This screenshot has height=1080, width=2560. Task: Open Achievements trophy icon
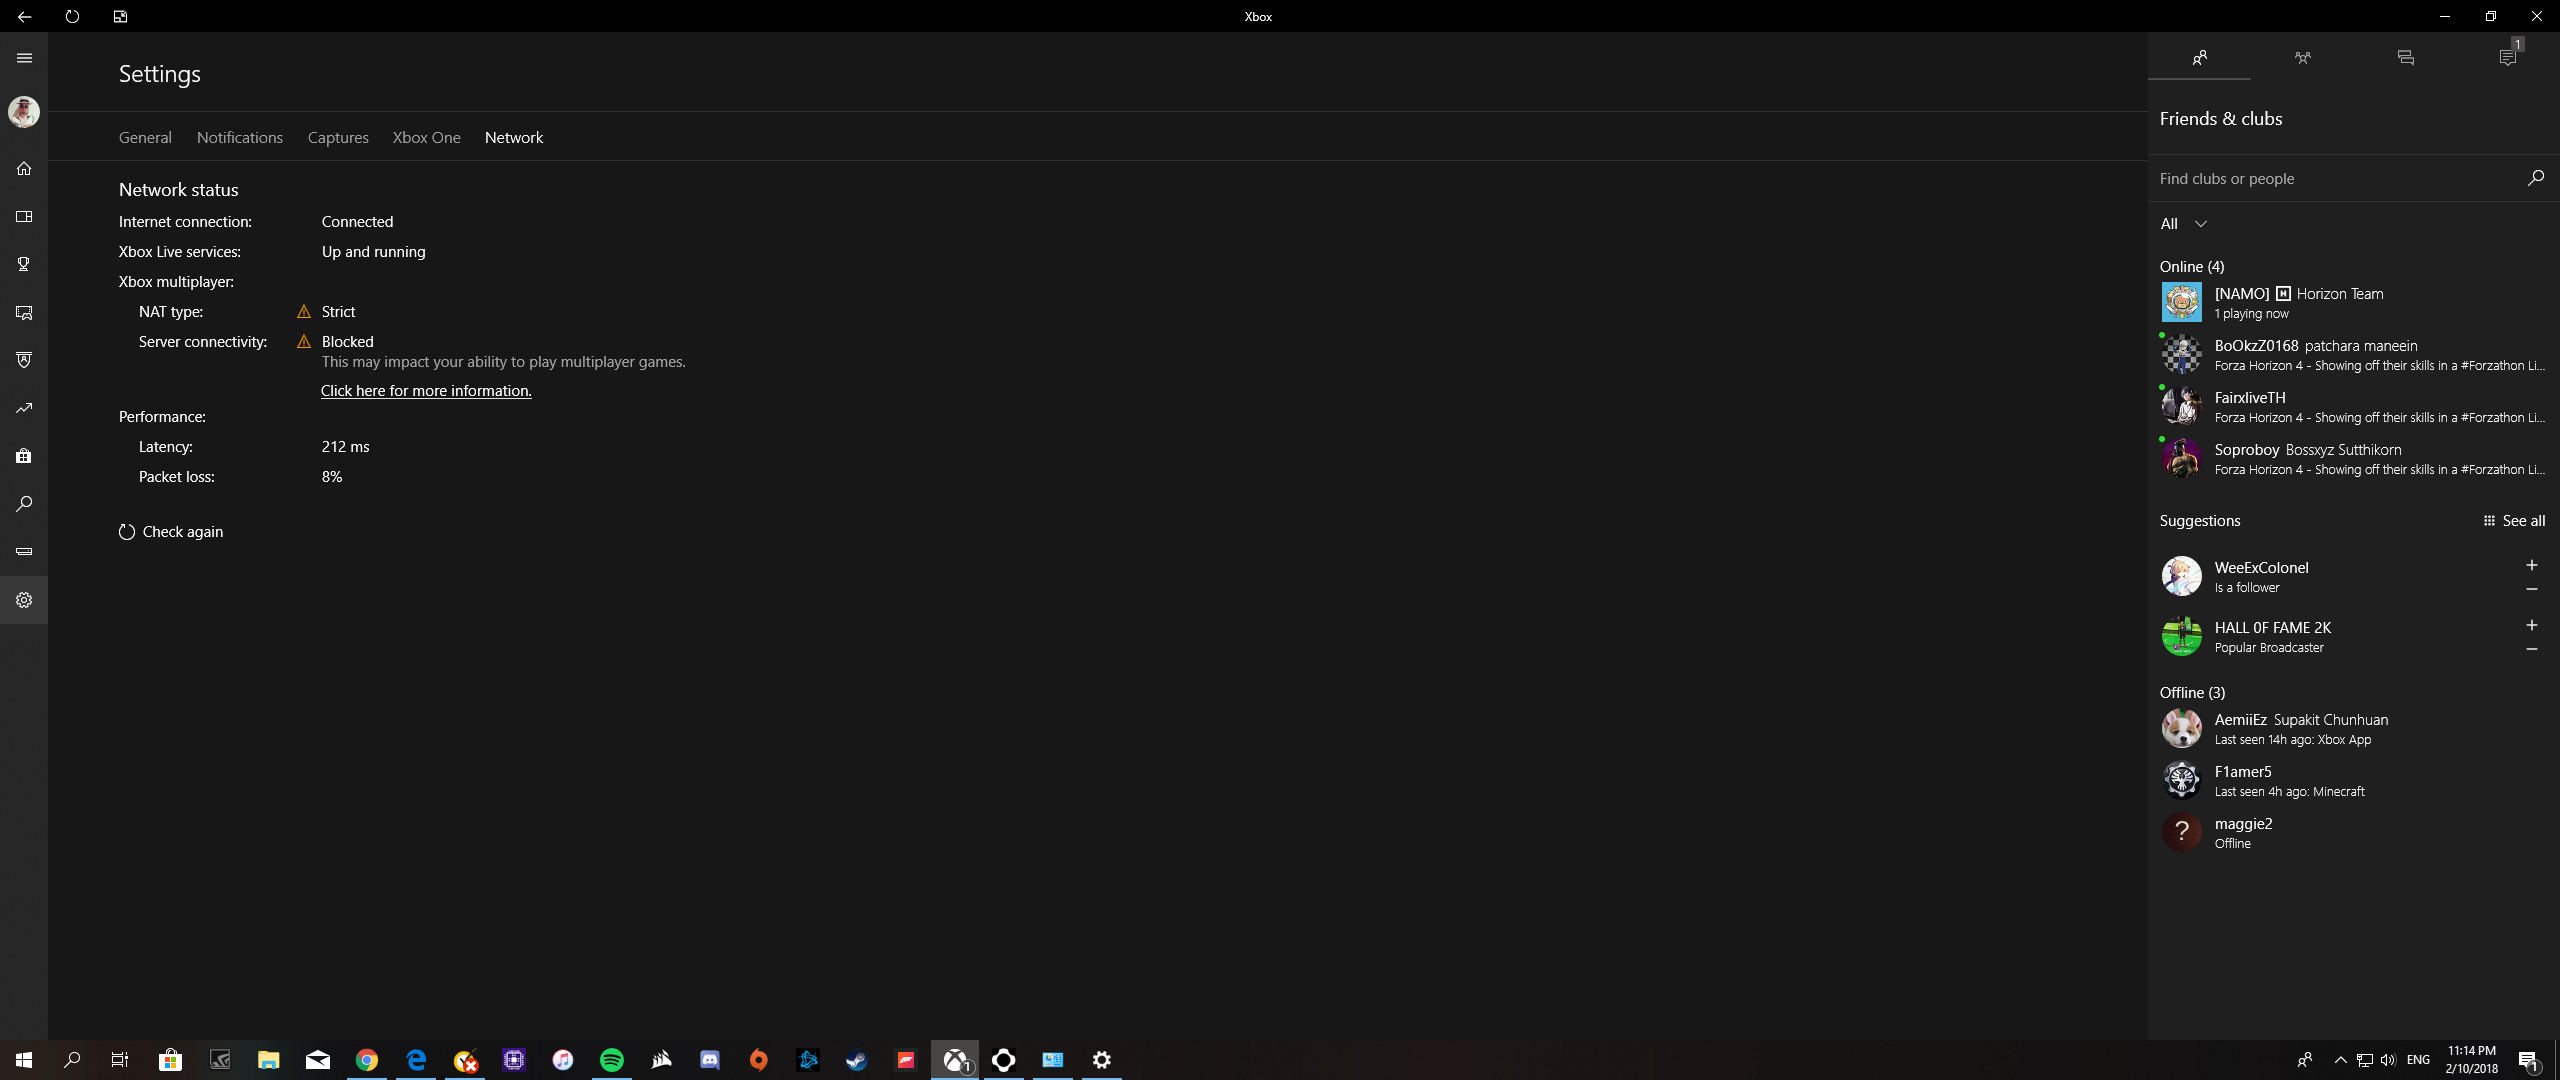(x=24, y=264)
